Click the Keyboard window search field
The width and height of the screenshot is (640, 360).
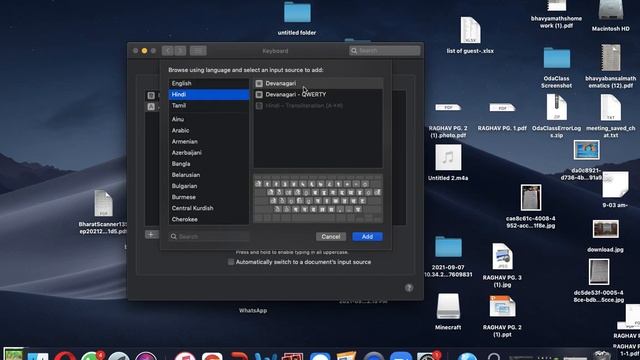click(384, 51)
